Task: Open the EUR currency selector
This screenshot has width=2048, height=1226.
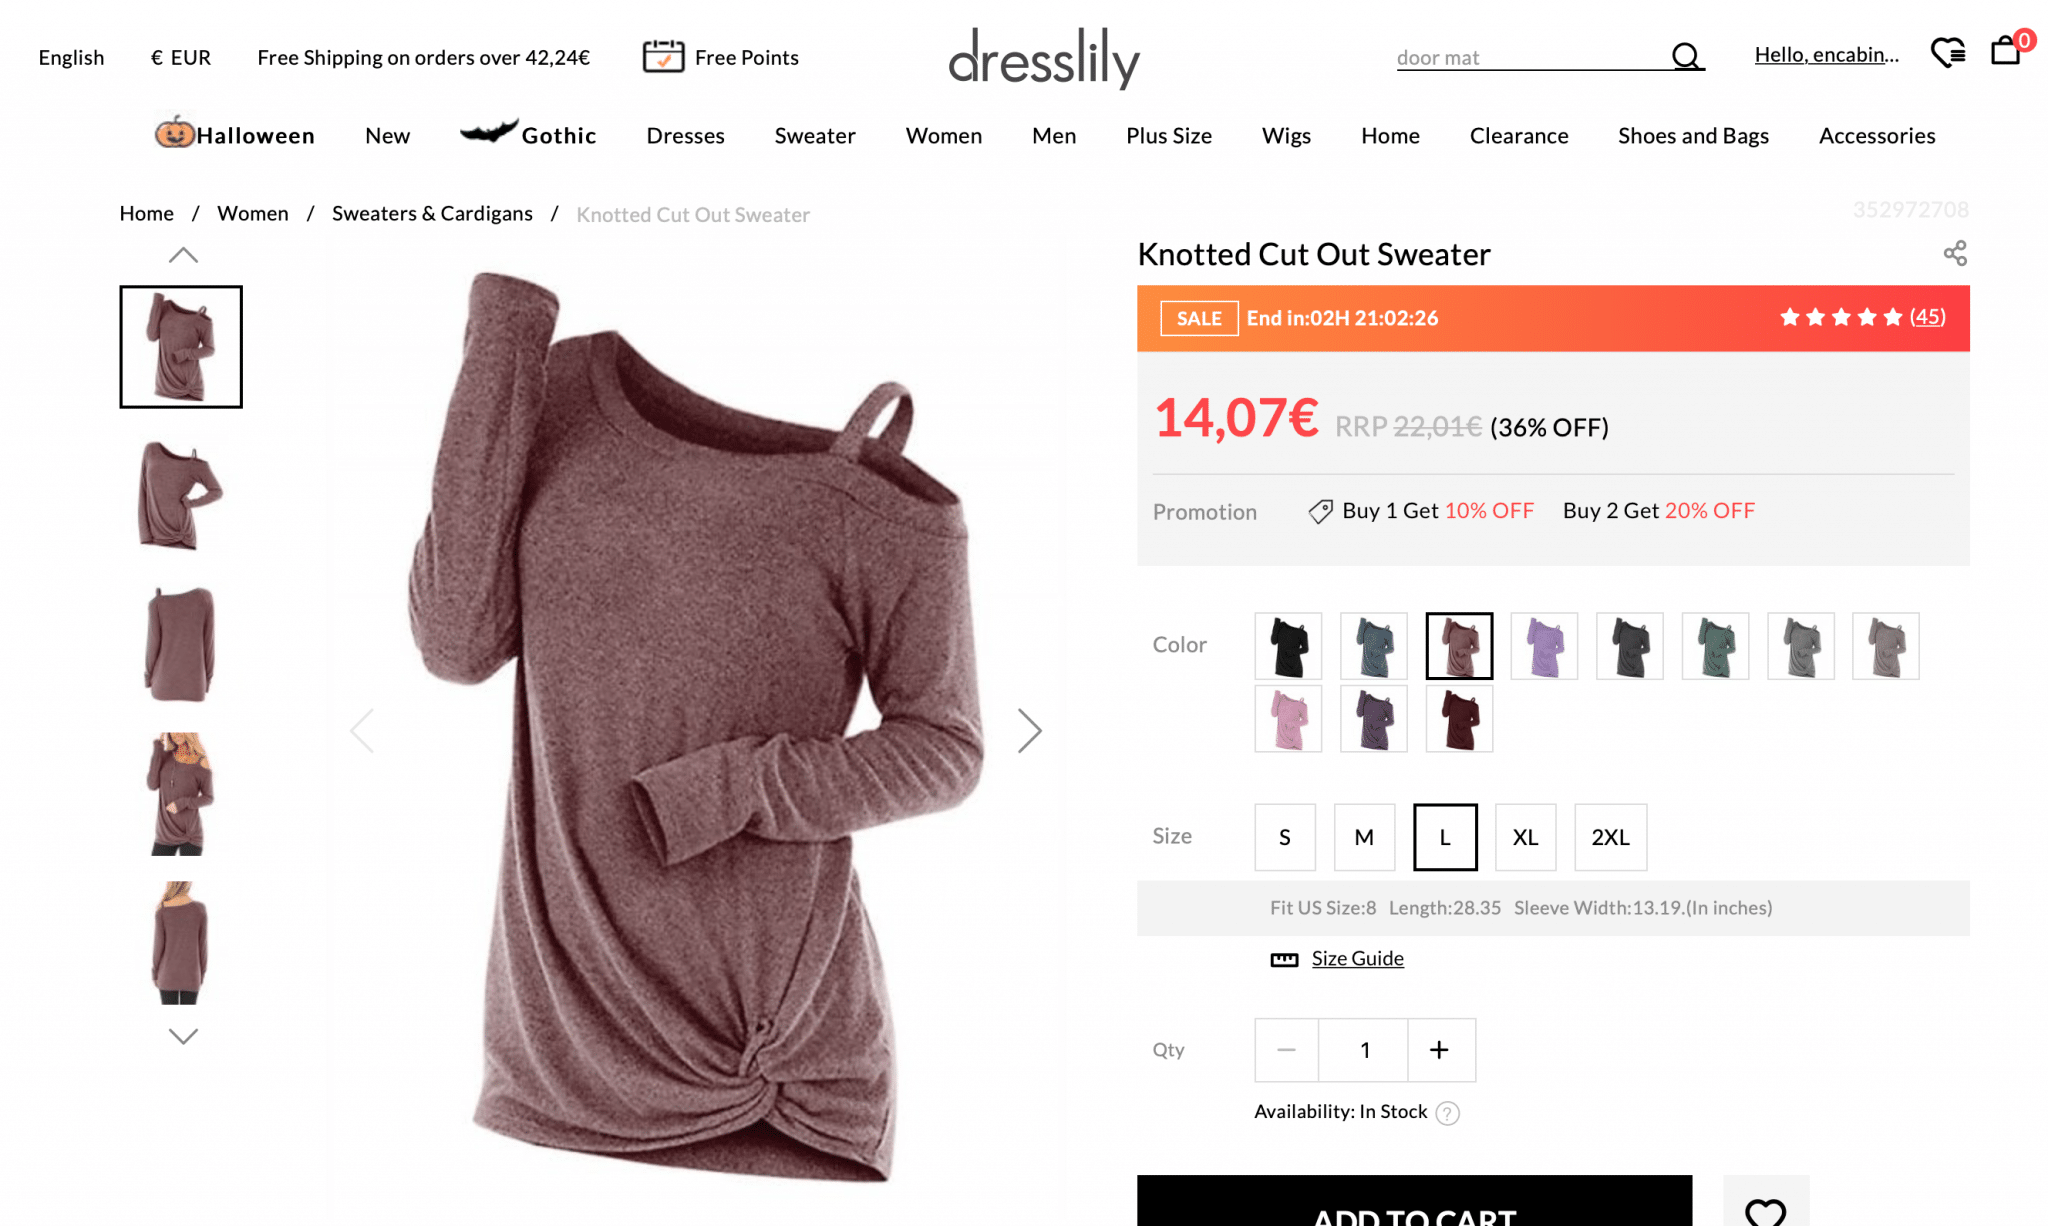Action: click(181, 57)
